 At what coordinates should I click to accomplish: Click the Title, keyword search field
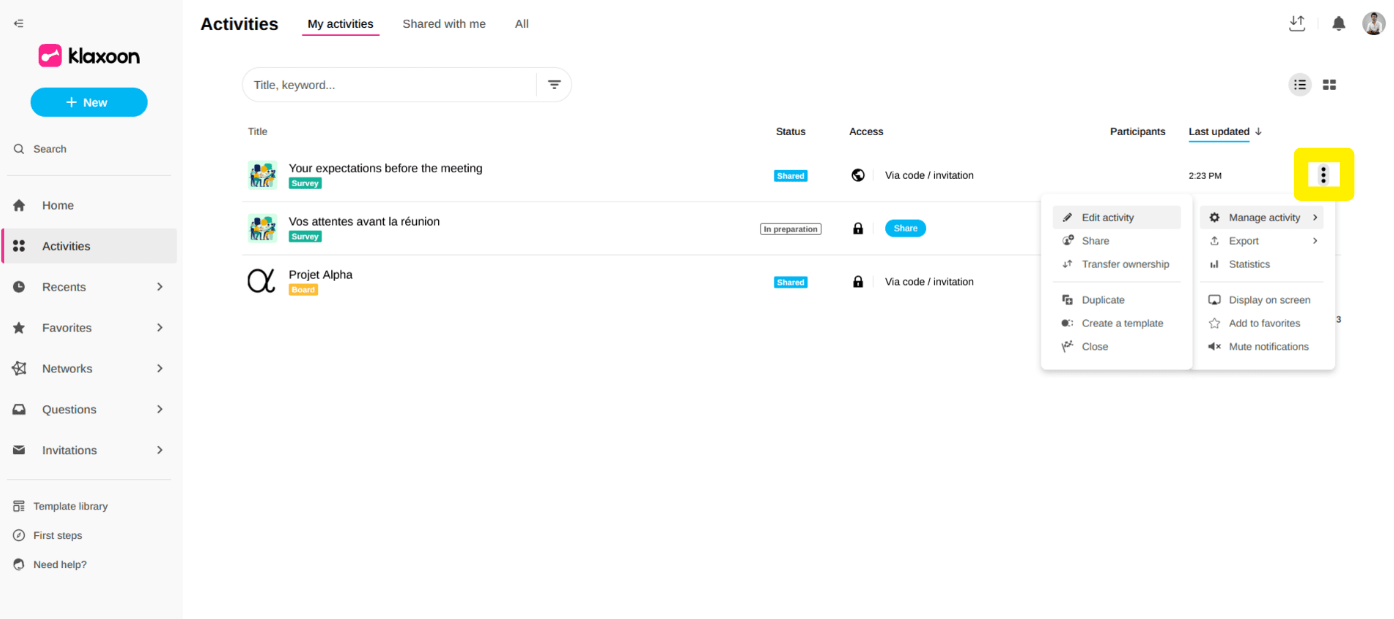coord(390,85)
